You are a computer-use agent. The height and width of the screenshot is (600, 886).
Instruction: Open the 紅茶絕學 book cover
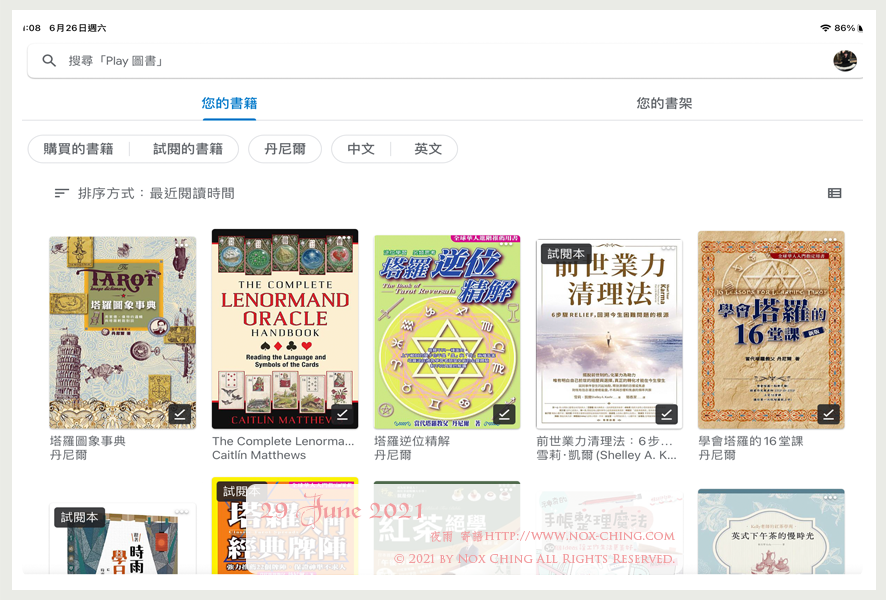(x=447, y=528)
